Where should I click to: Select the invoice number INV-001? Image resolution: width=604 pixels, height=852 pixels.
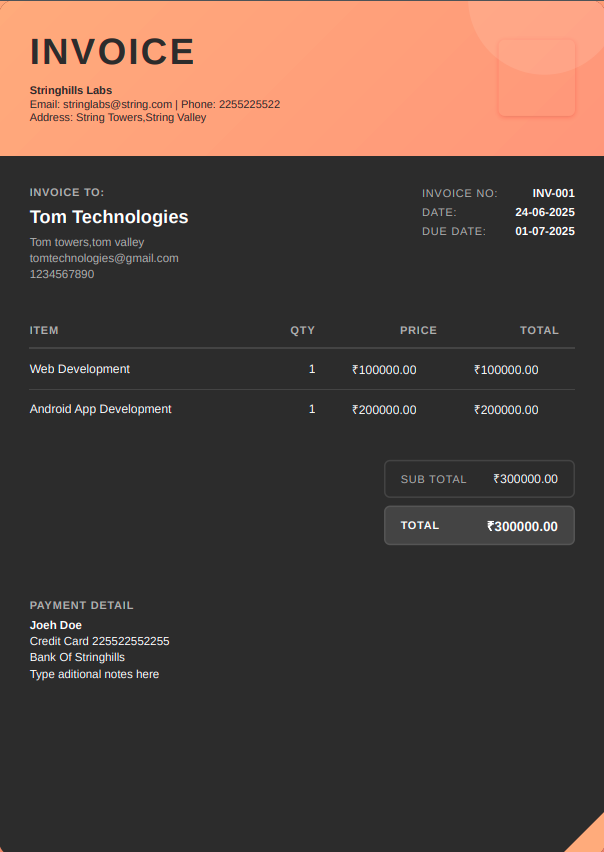(553, 193)
